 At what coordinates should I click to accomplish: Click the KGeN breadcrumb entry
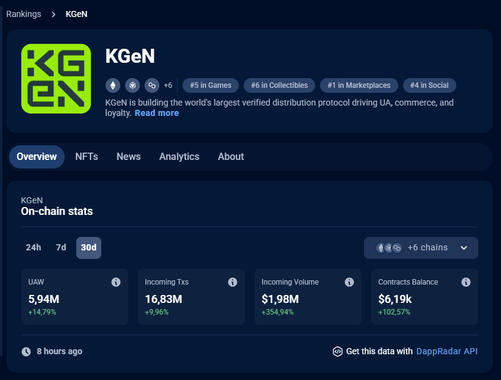click(x=76, y=14)
